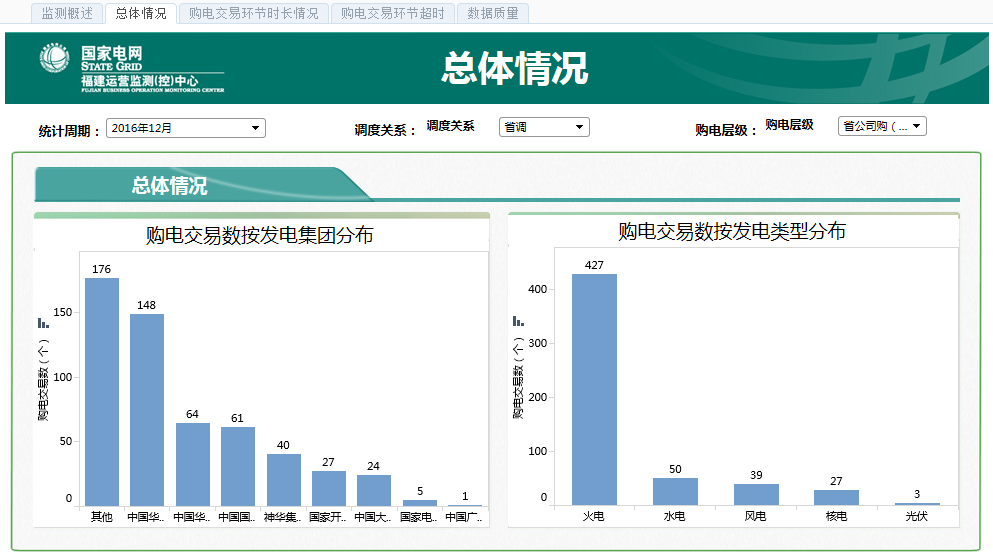The image size is (993, 555).
Task: Select the 购电交易环节时长情况 tab
Action: 254,14
